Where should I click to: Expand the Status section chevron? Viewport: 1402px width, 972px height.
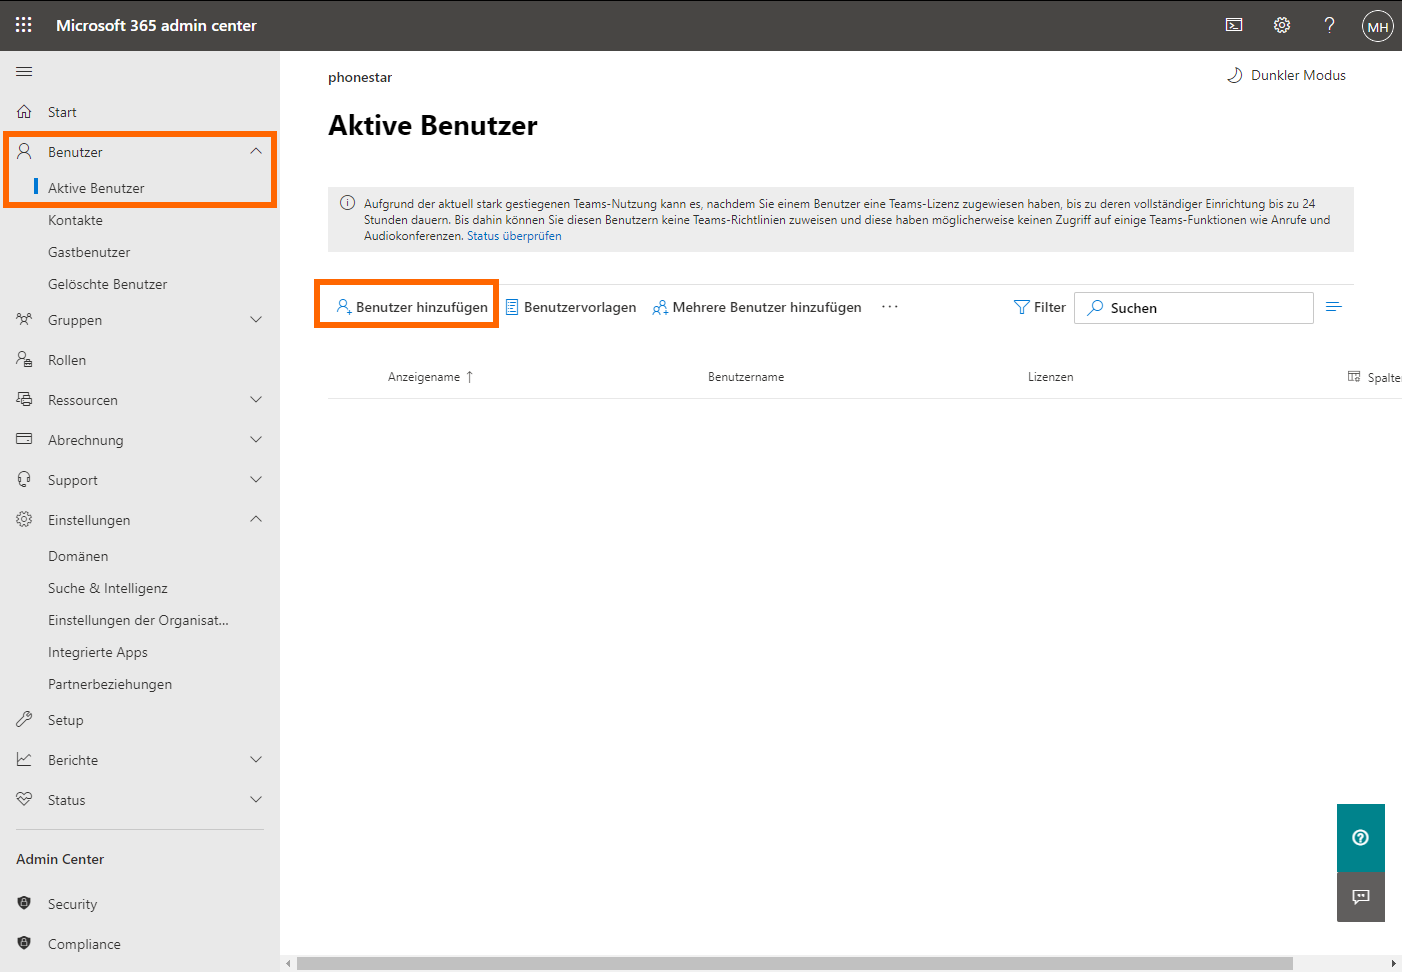pyautogui.click(x=256, y=799)
